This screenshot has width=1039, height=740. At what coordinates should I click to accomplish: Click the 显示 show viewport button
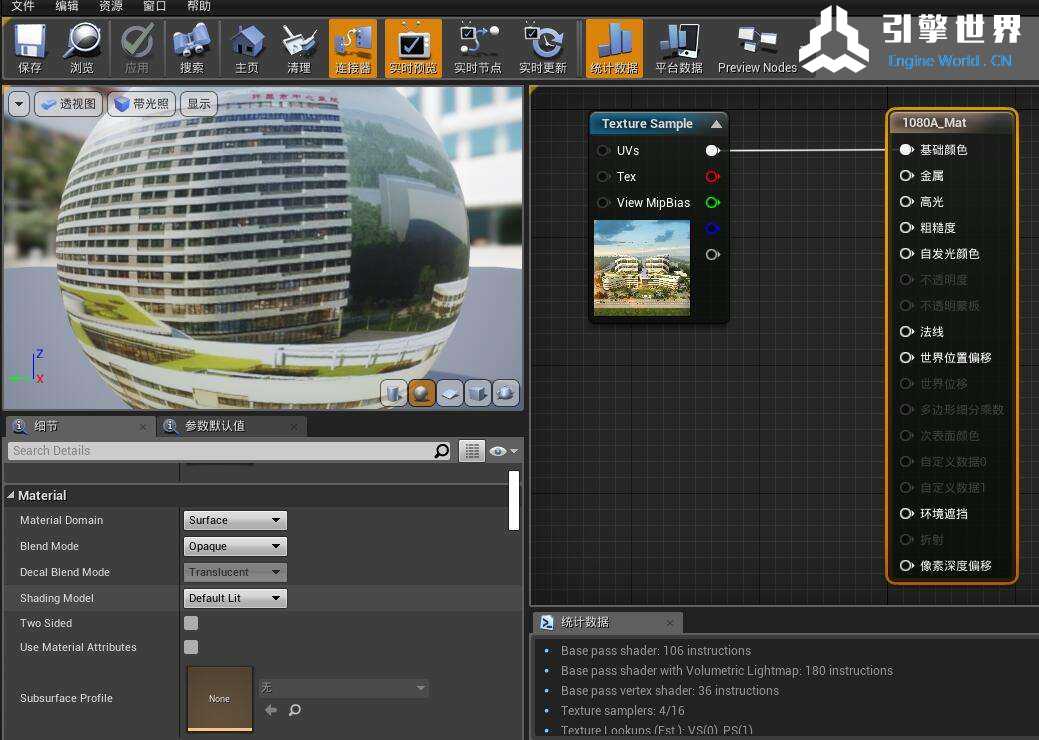[199, 104]
